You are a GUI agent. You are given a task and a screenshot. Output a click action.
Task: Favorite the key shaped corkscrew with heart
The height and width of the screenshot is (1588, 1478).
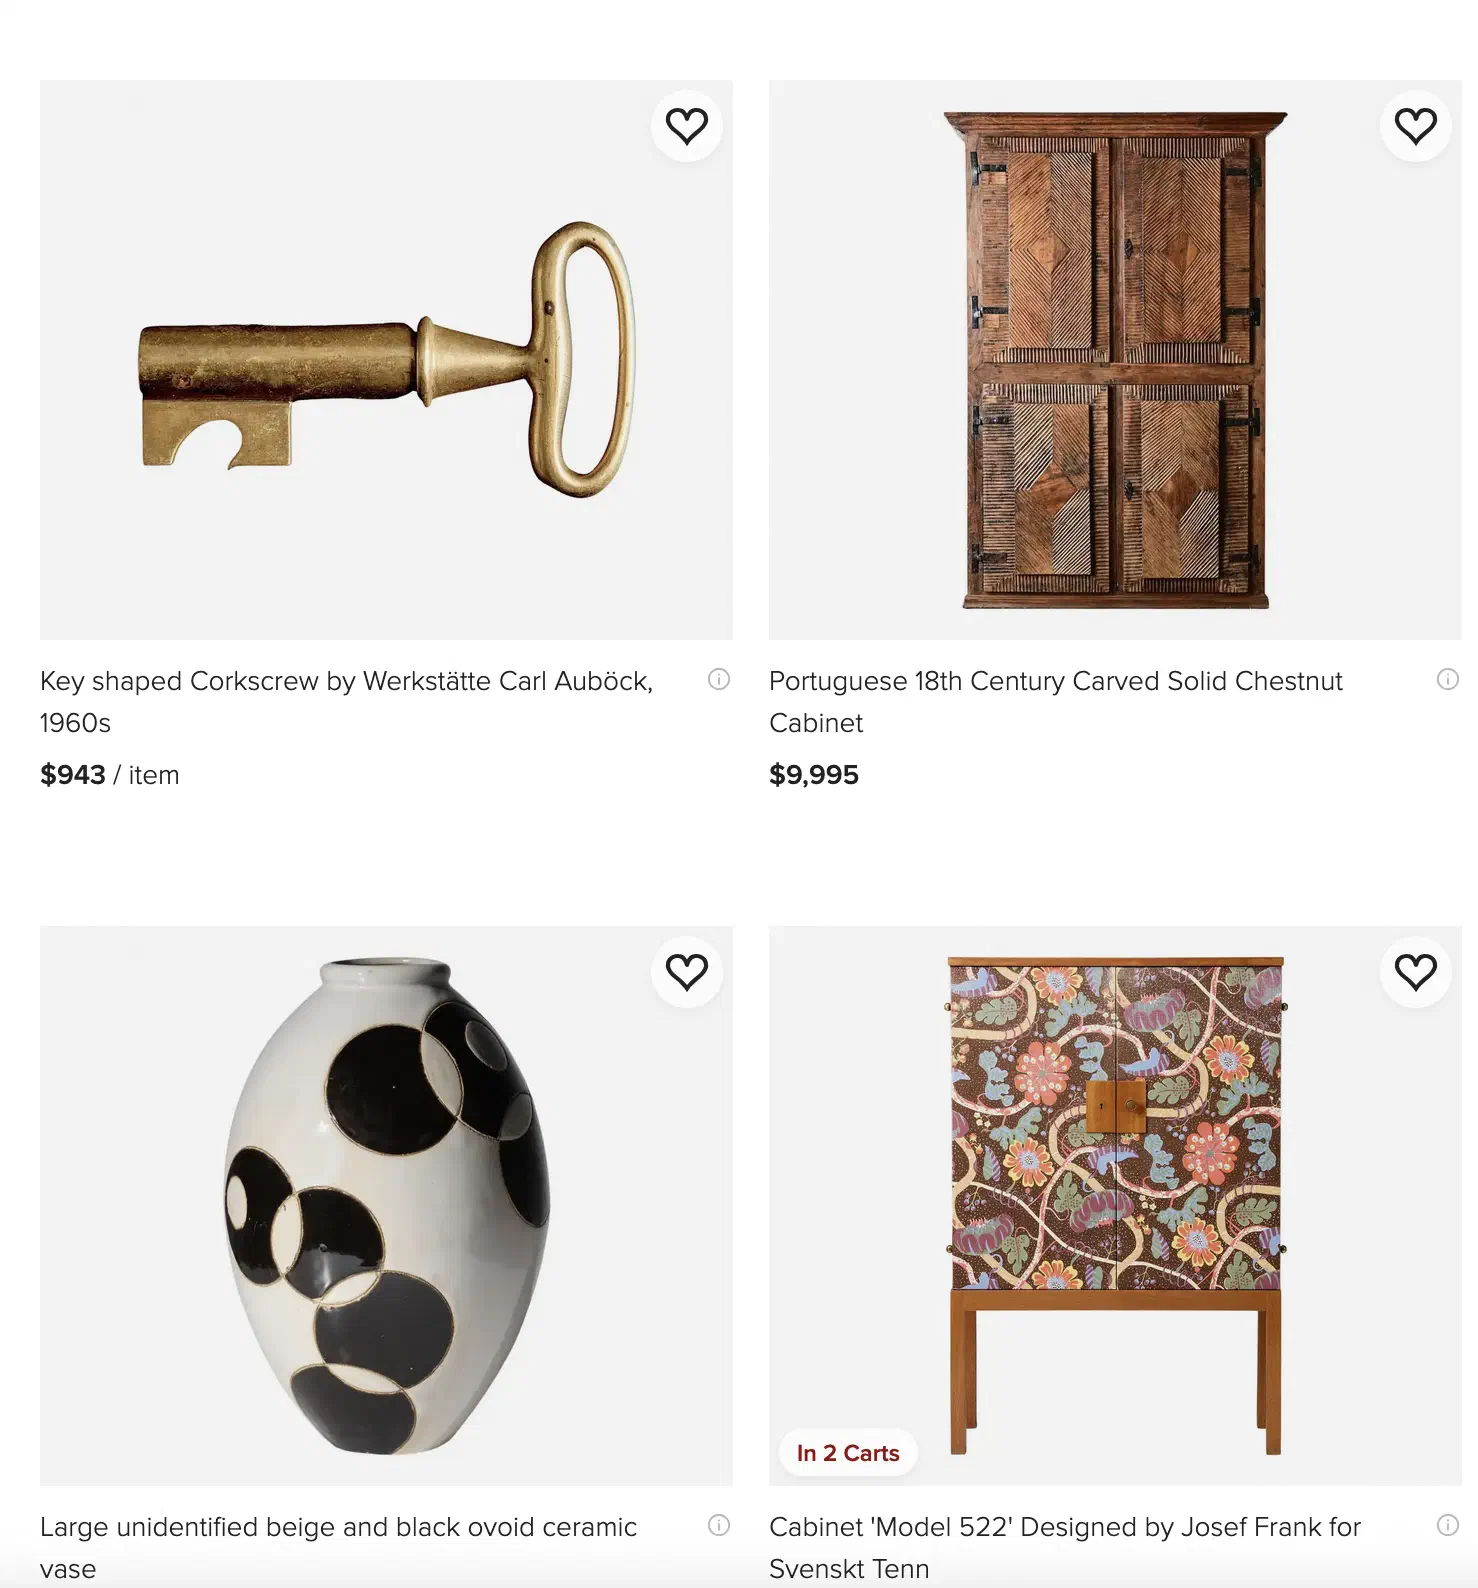(687, 126)
